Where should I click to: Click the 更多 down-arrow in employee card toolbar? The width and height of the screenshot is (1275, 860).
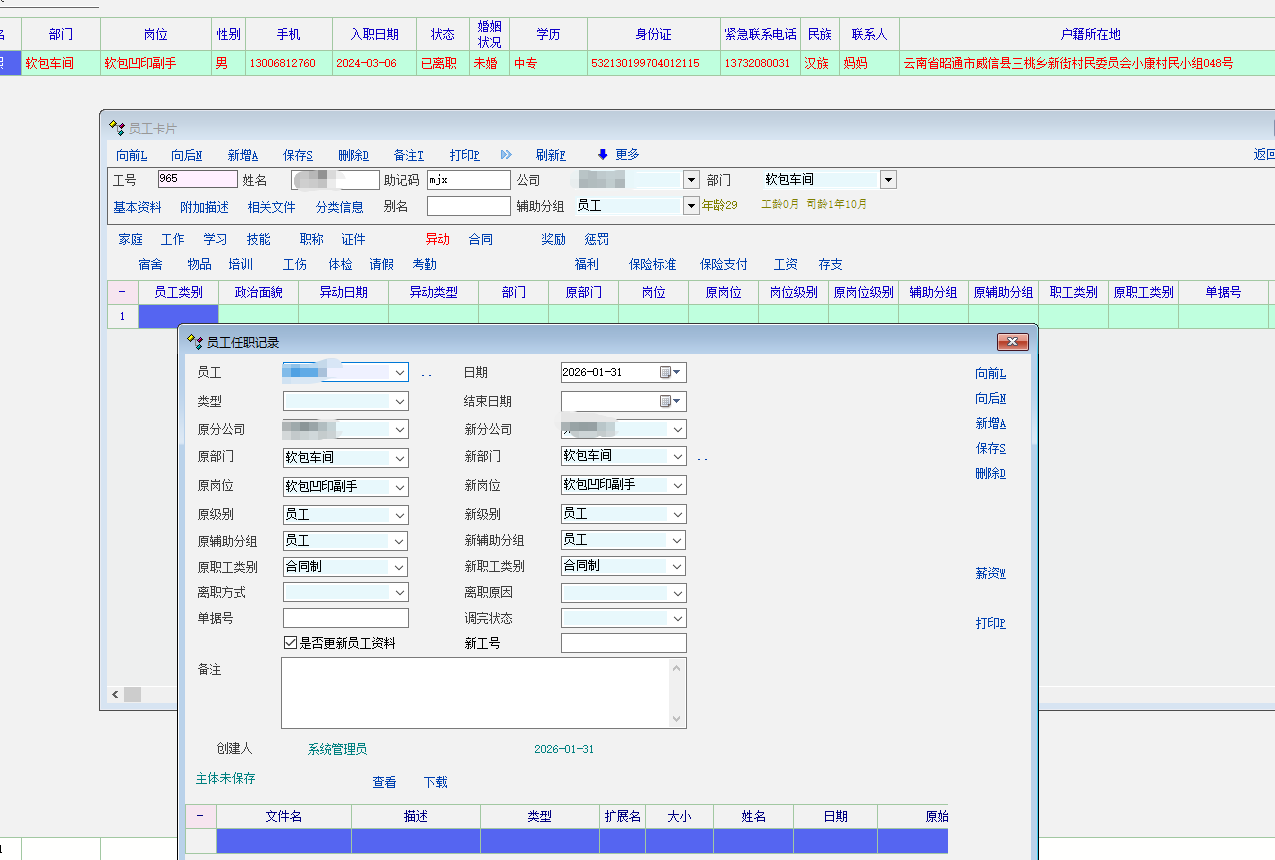coord(603,155)
